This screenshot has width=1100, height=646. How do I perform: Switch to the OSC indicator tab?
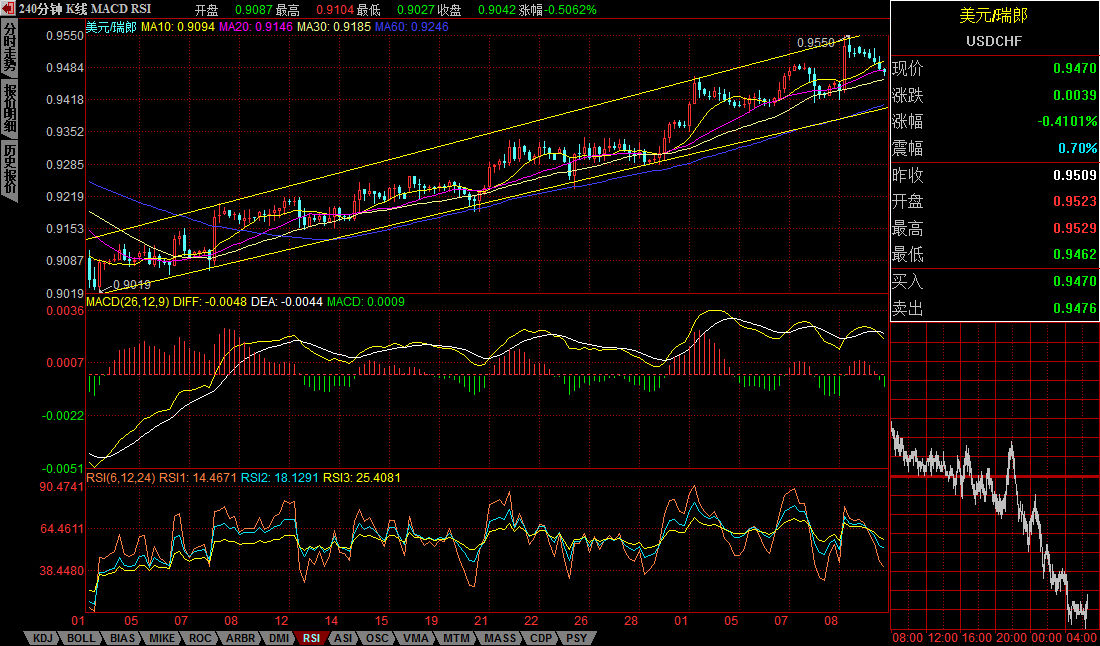[x=379, y=638]
